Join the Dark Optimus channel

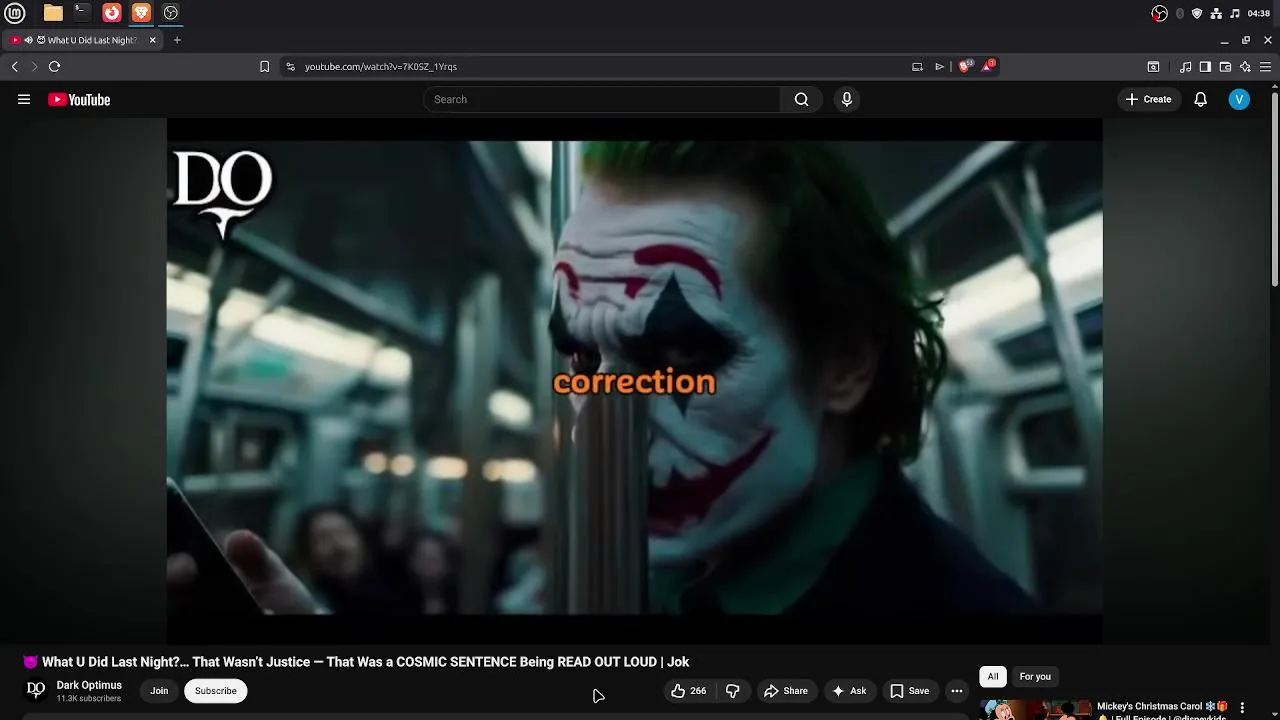click(159, 691)
